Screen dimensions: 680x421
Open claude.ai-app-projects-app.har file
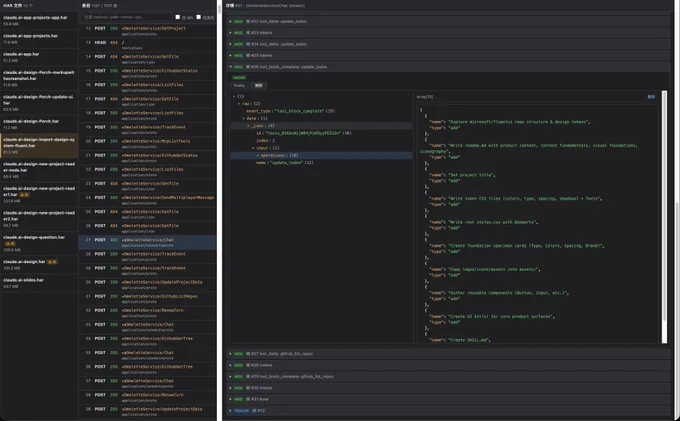click(x=39, y=20)
